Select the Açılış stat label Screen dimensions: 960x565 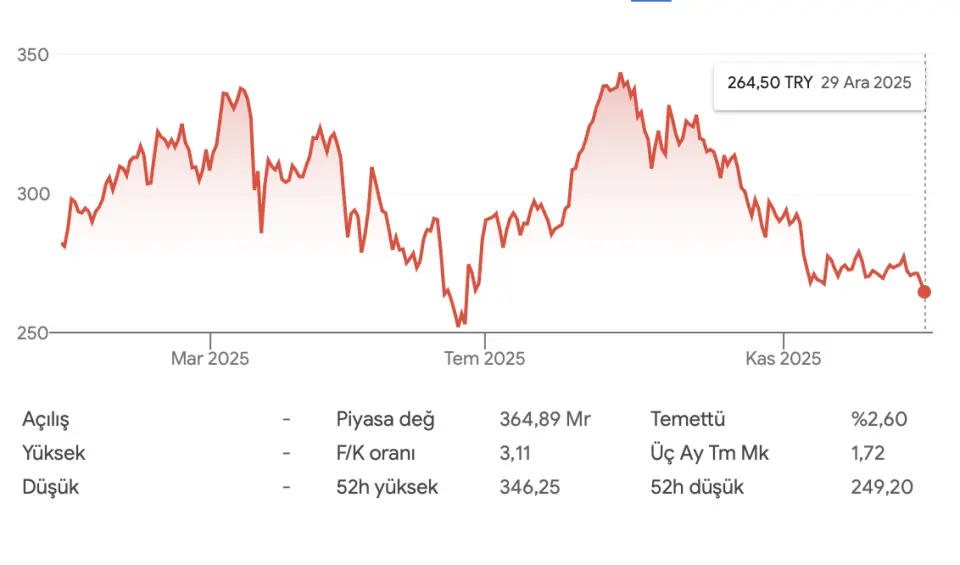(x=46, y=419)
